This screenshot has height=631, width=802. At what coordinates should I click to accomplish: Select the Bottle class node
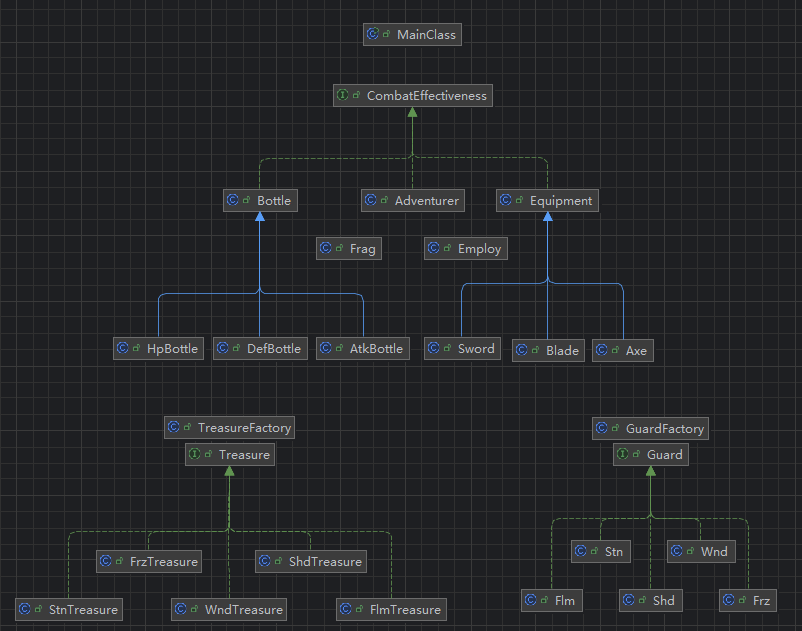tap(261, 200)
